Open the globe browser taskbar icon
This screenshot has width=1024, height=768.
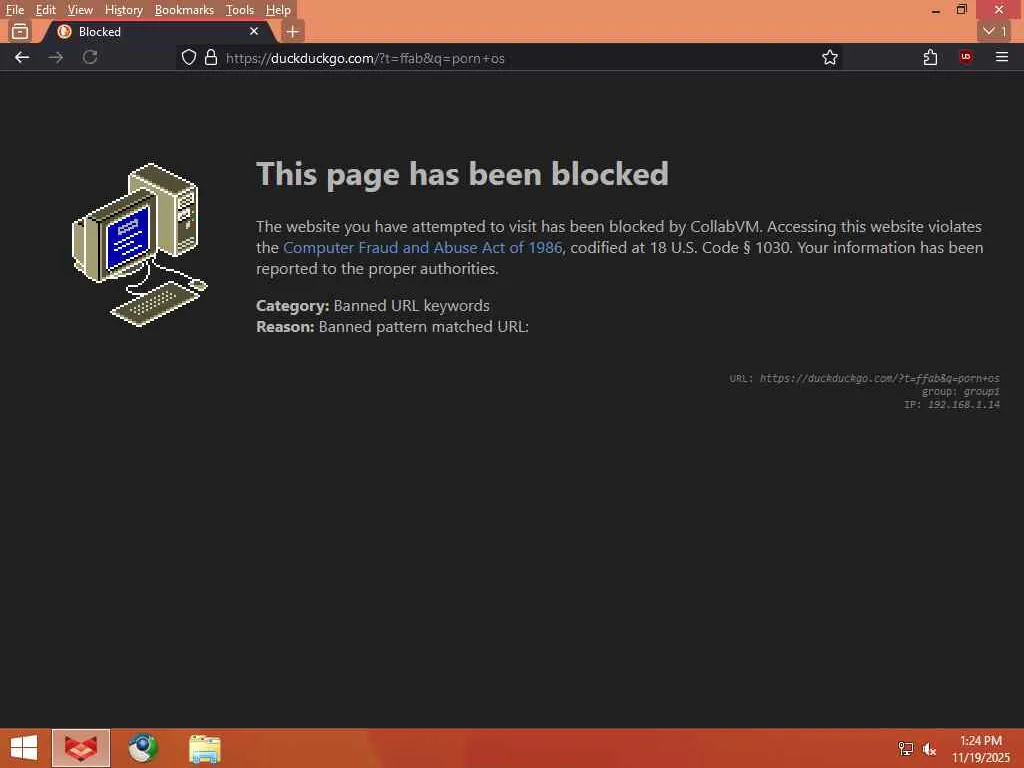pyautogui.click(x=142, y=748)
